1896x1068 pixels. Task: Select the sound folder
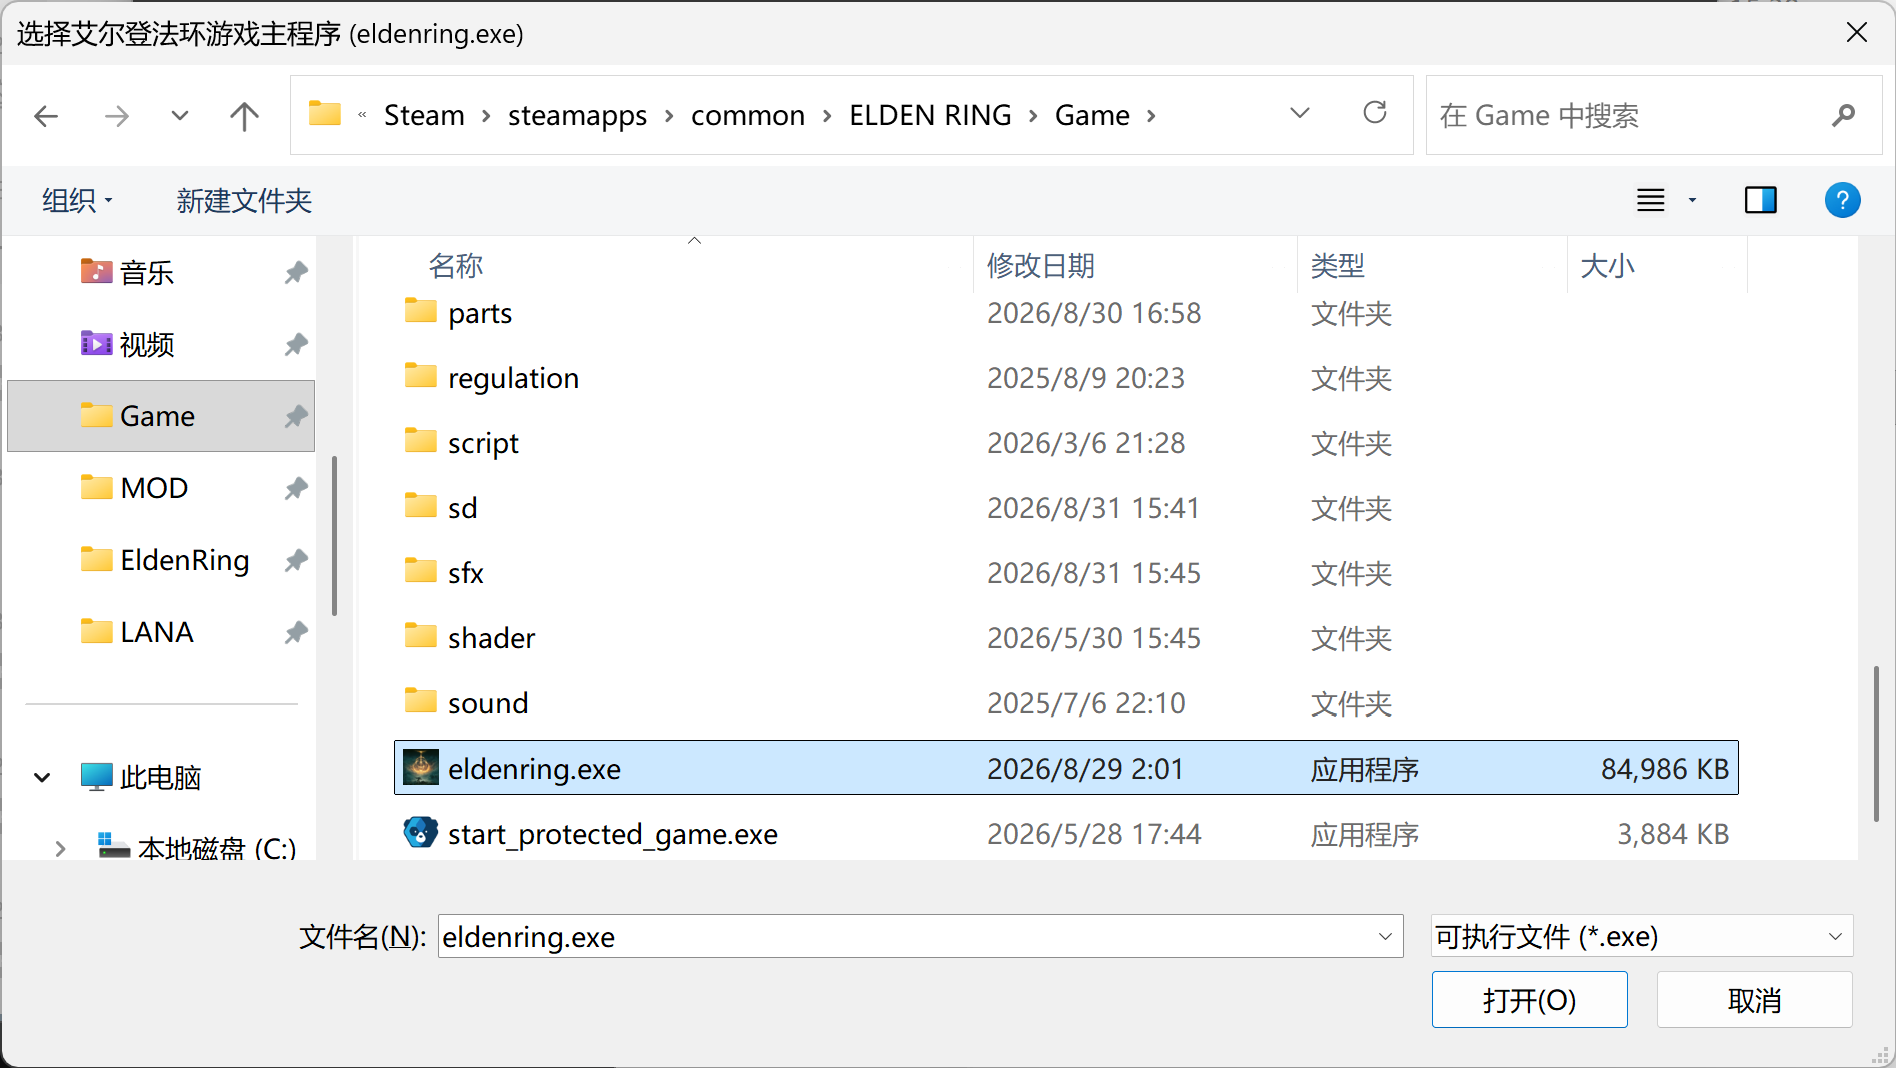click(x=1066, y=703)
